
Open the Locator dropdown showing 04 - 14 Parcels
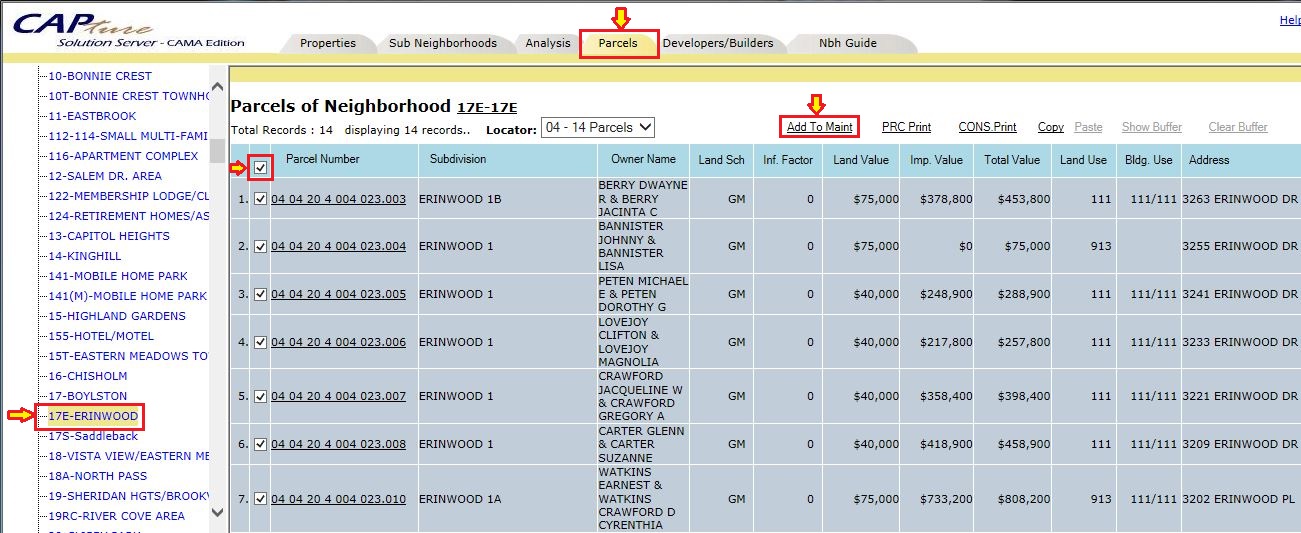click(597, 127)
